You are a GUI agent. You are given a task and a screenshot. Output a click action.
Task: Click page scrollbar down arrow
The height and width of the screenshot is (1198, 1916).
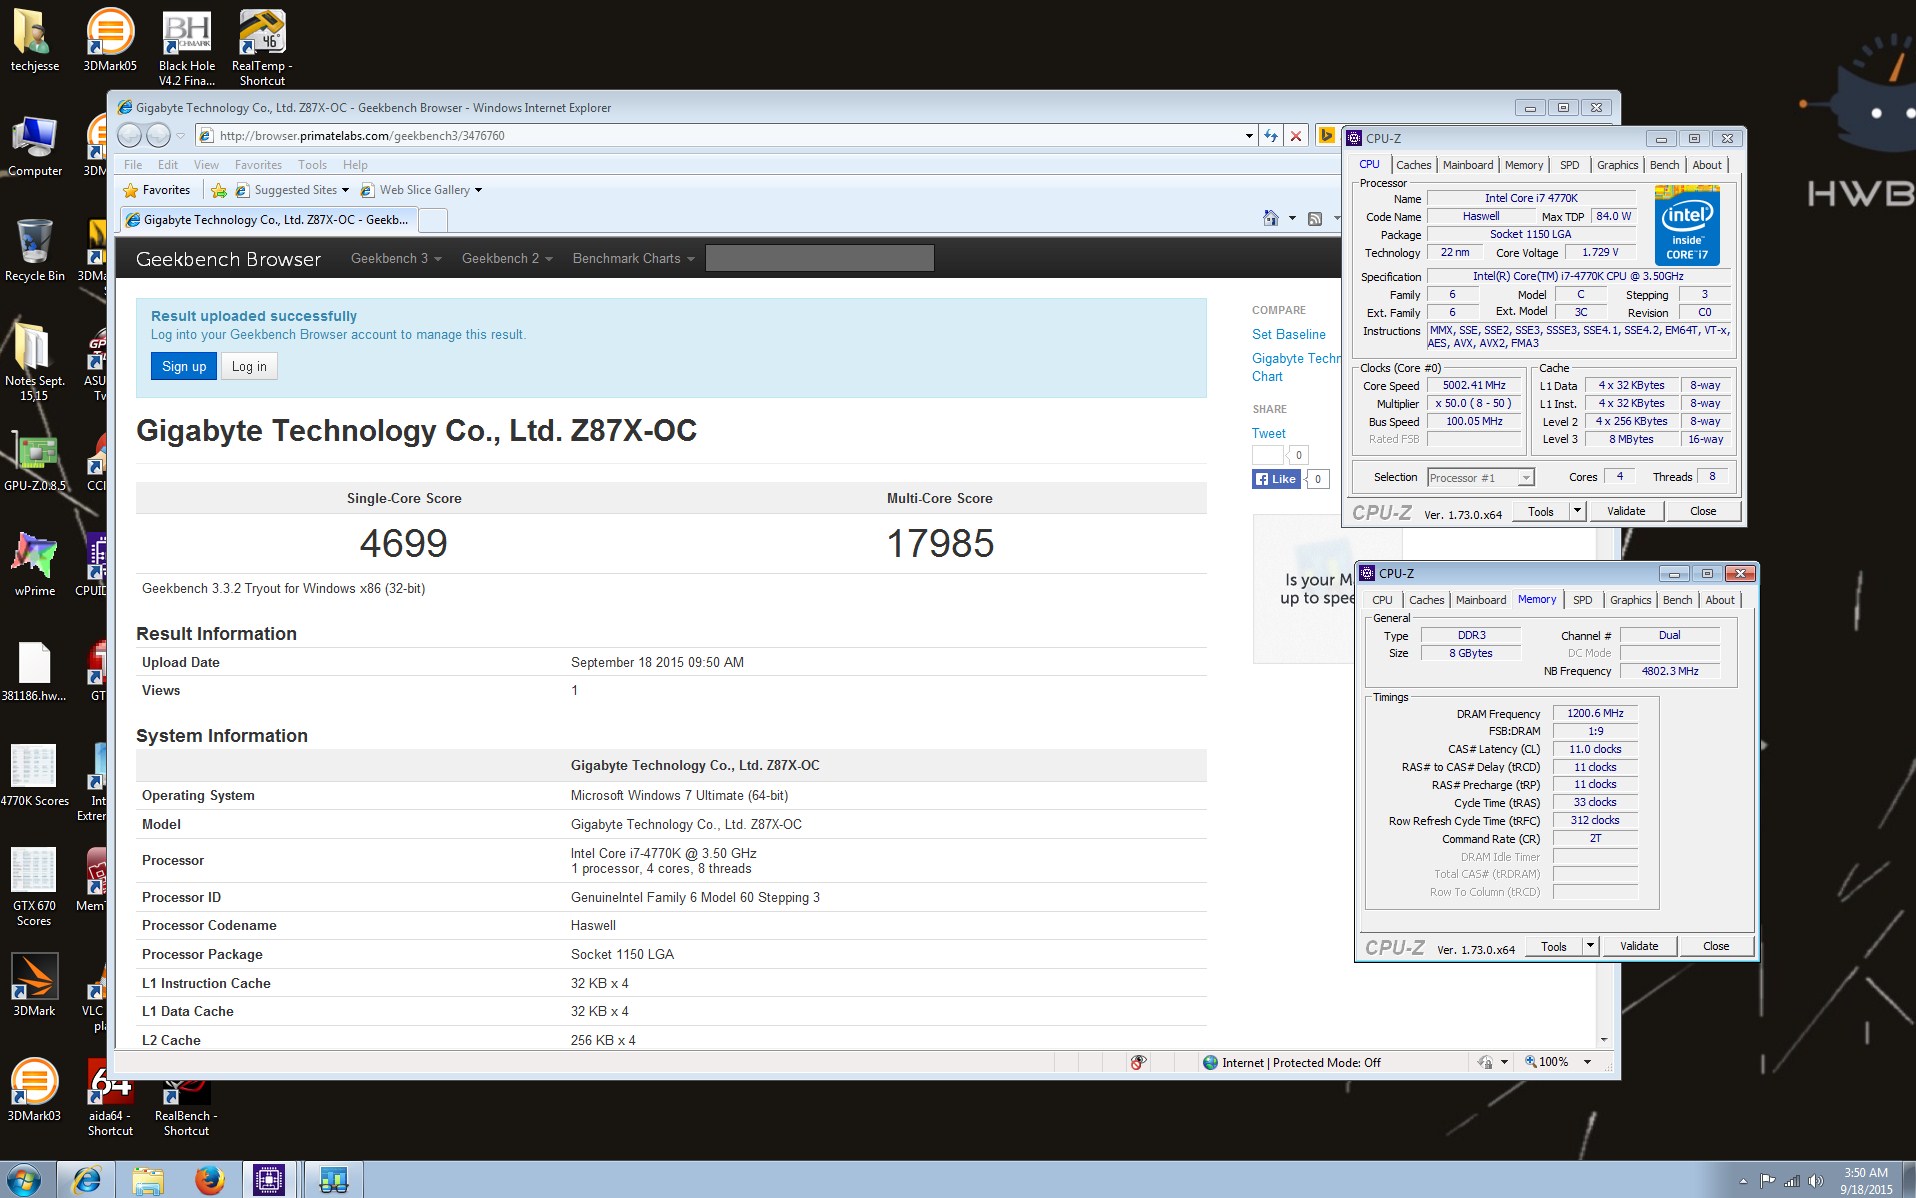coord(1604,1040)
